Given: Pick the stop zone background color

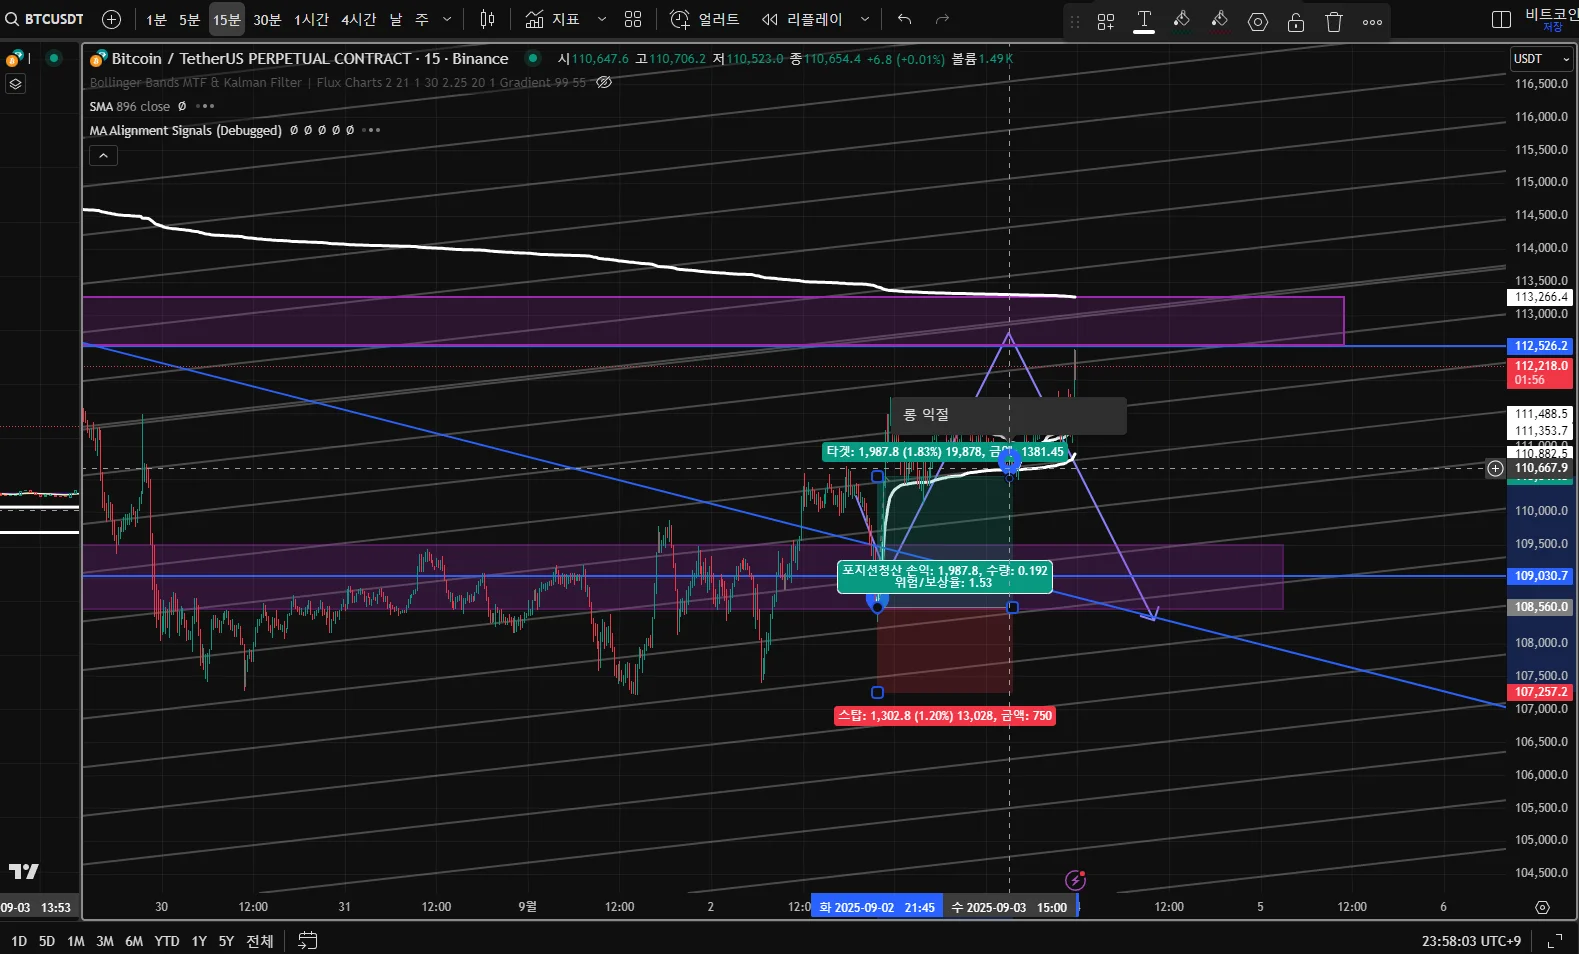Looking at the screenshot, I should 1220,21.
